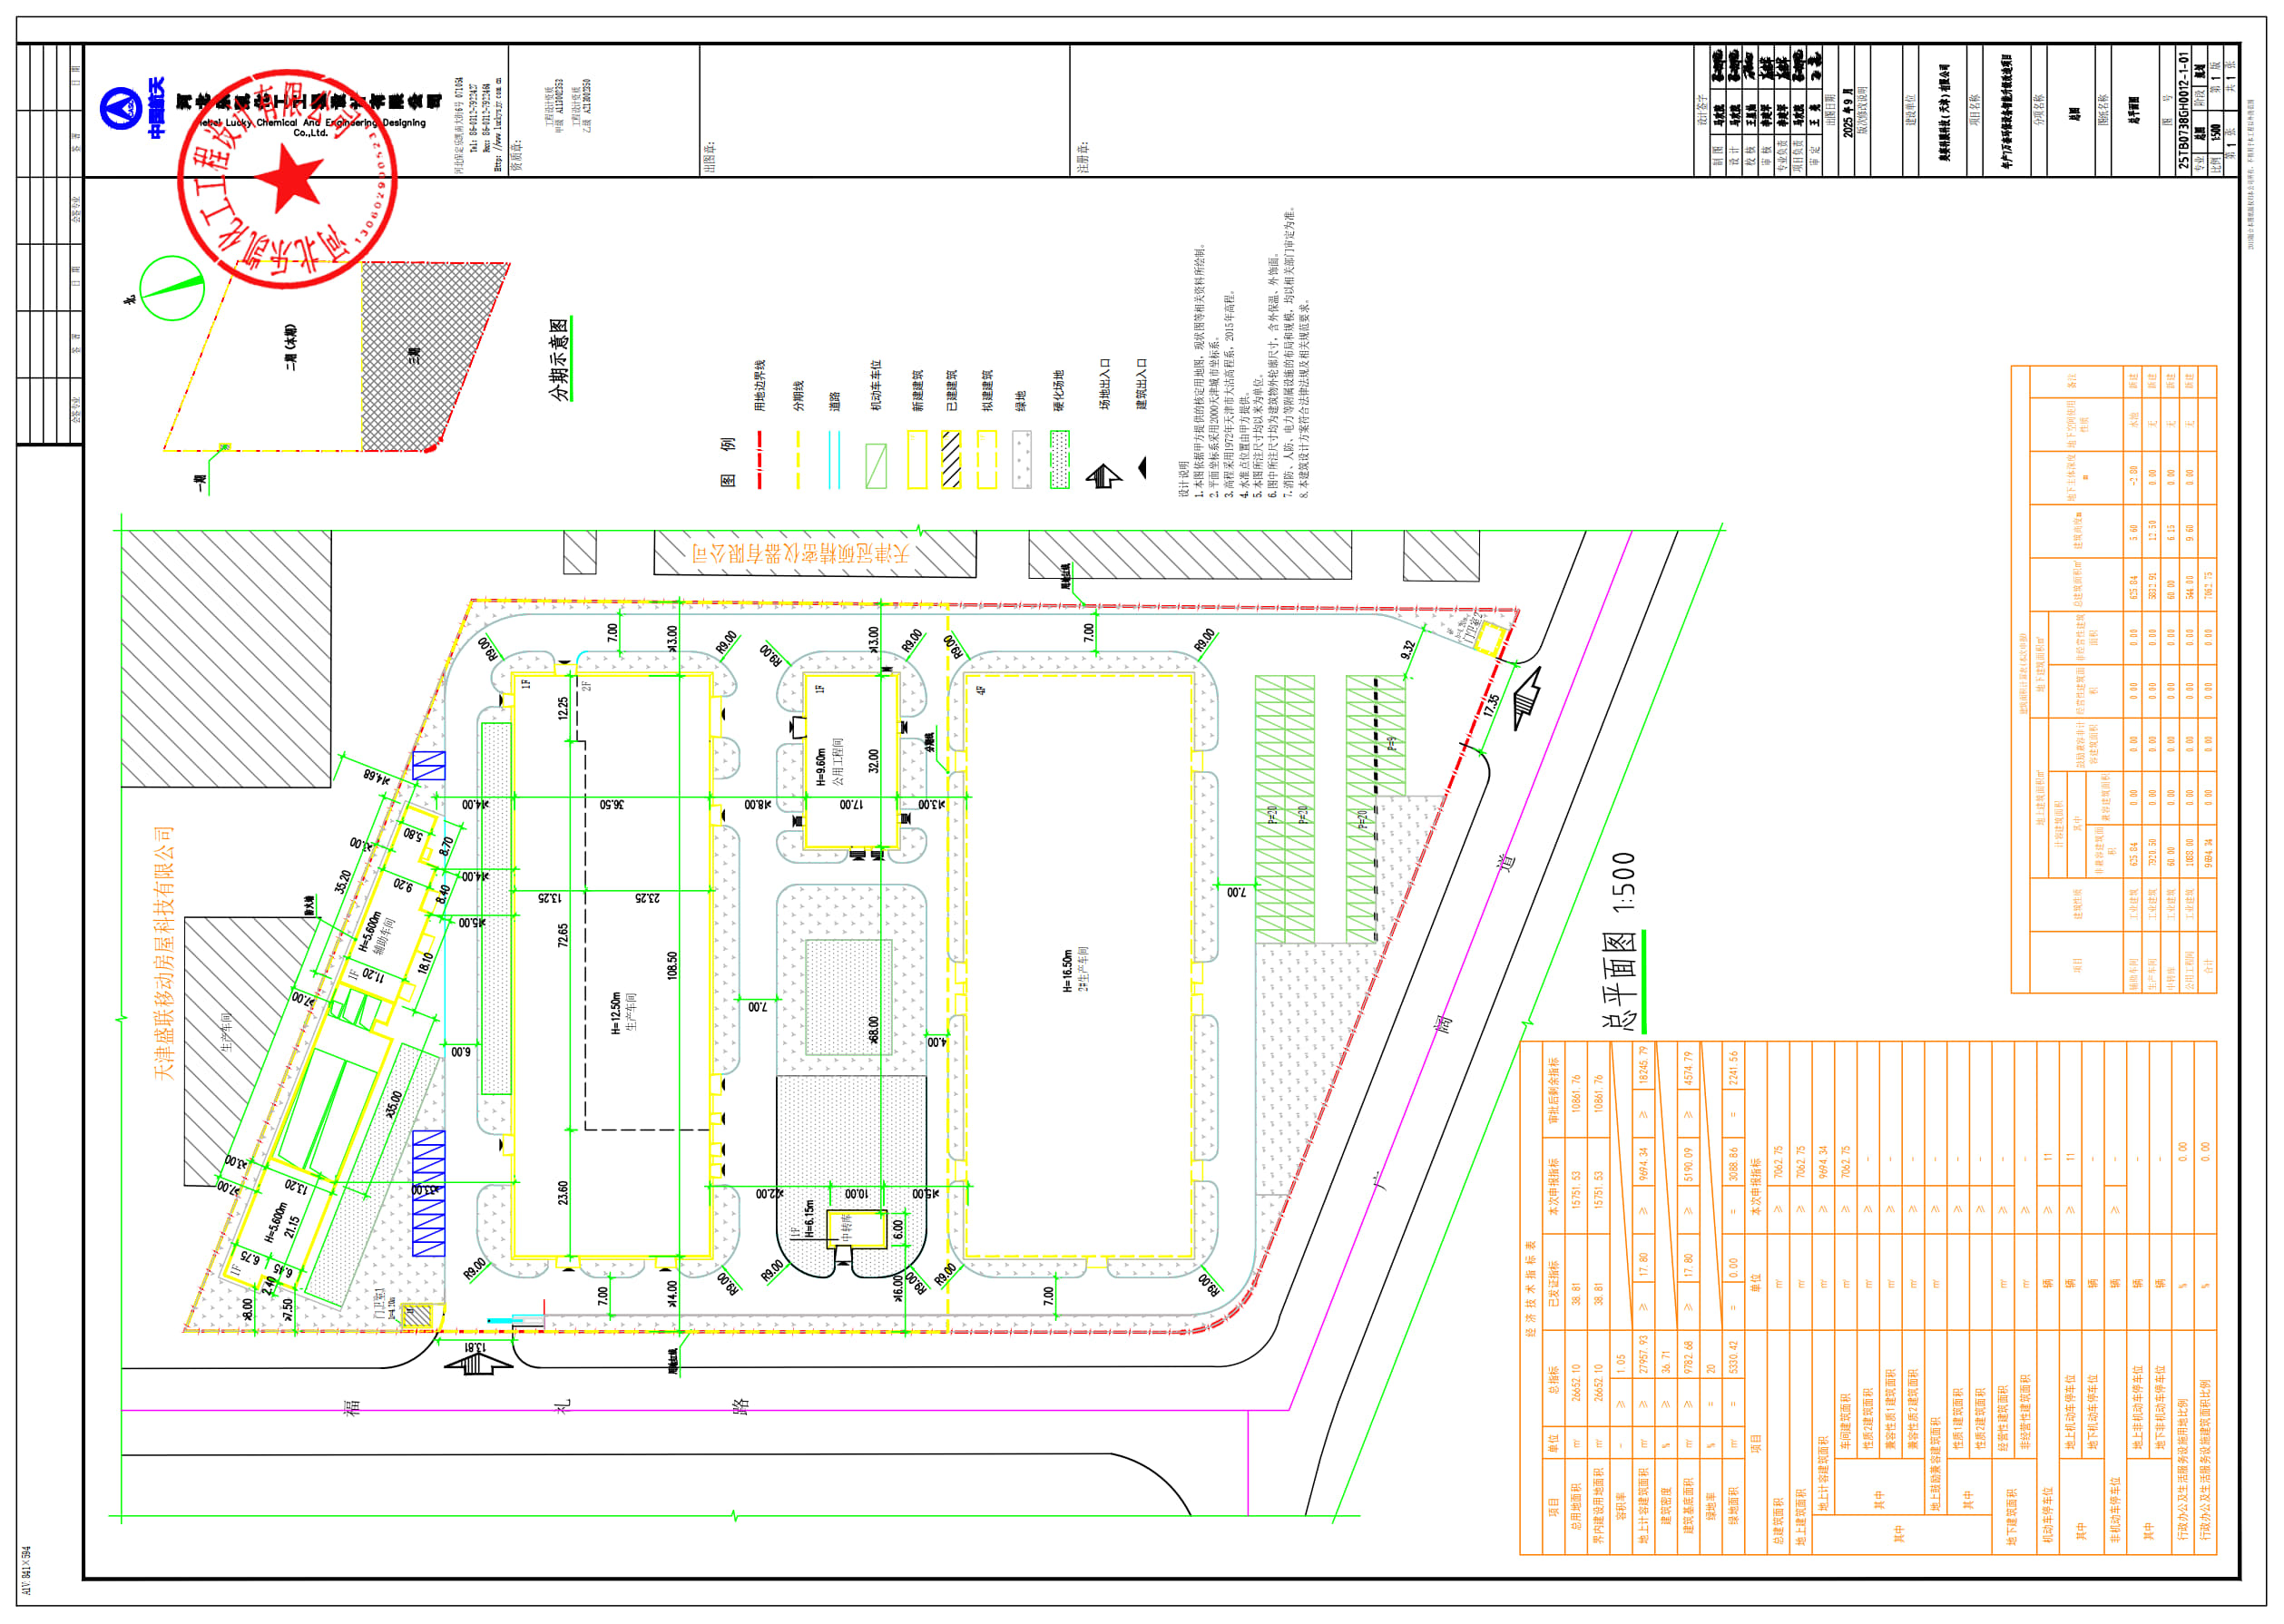Click the dashed yellow 拟建建筑 legend box
2284x1624 pixels.
987,460
